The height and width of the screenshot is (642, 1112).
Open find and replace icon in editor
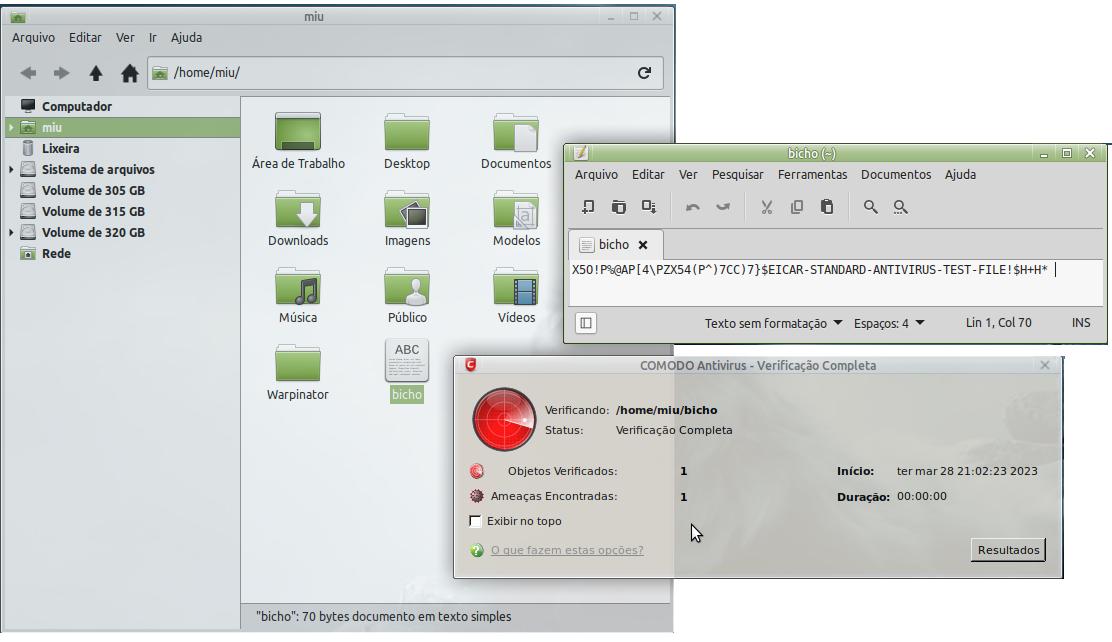click(x=900, y=207)
